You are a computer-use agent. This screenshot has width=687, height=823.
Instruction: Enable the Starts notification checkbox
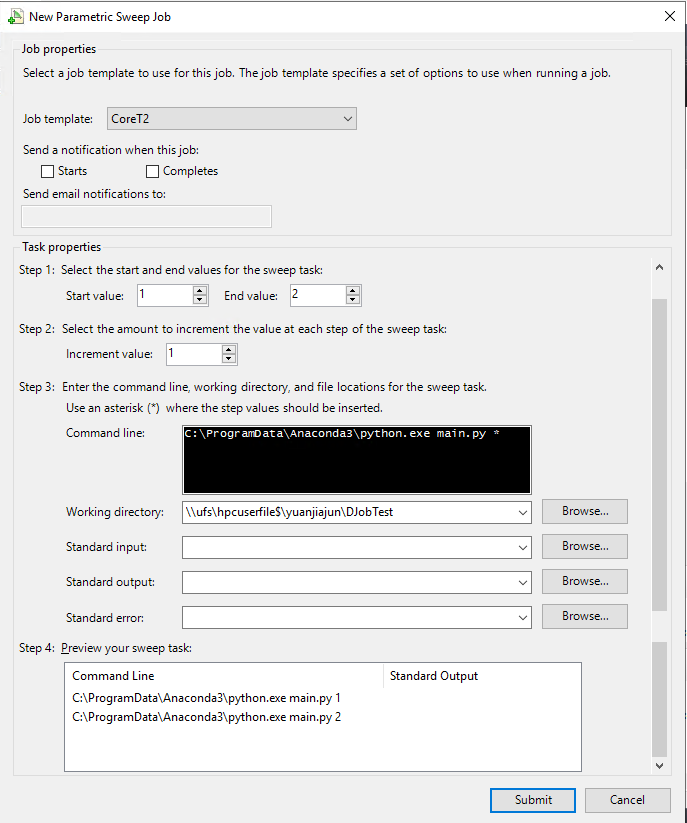tap(47, 171)
